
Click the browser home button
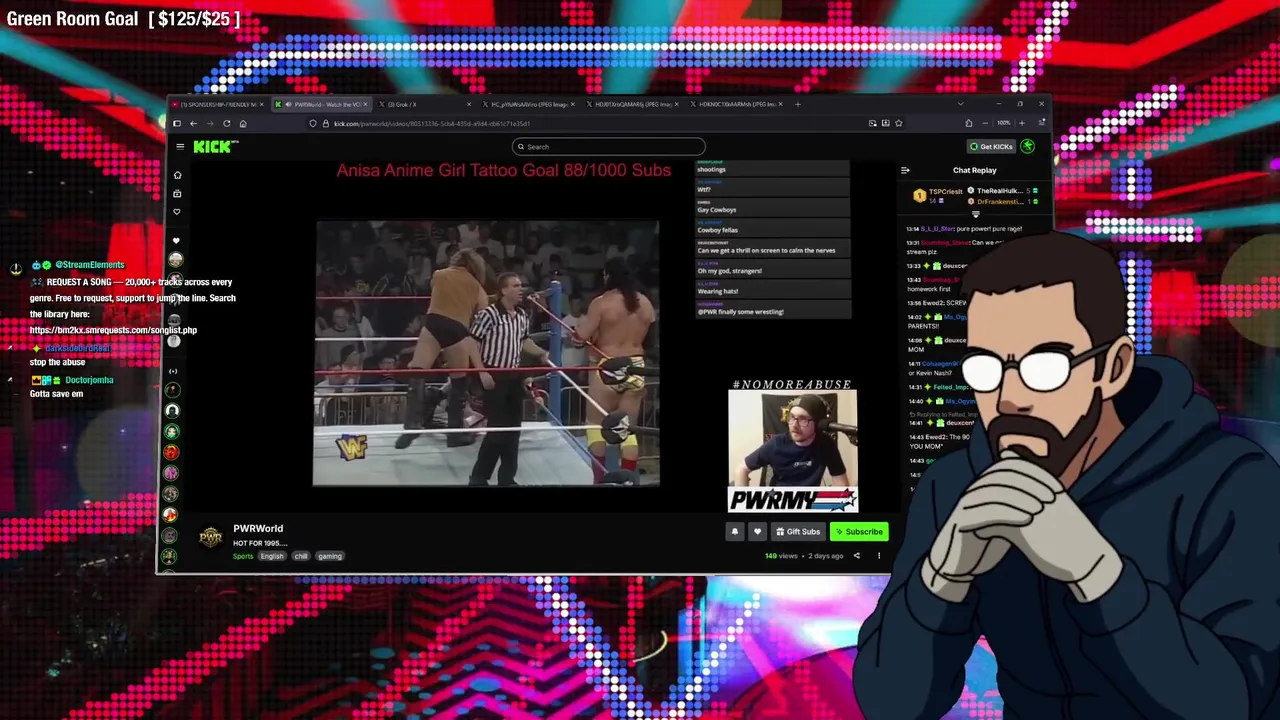pyautogui.click(x=243, y=123)
